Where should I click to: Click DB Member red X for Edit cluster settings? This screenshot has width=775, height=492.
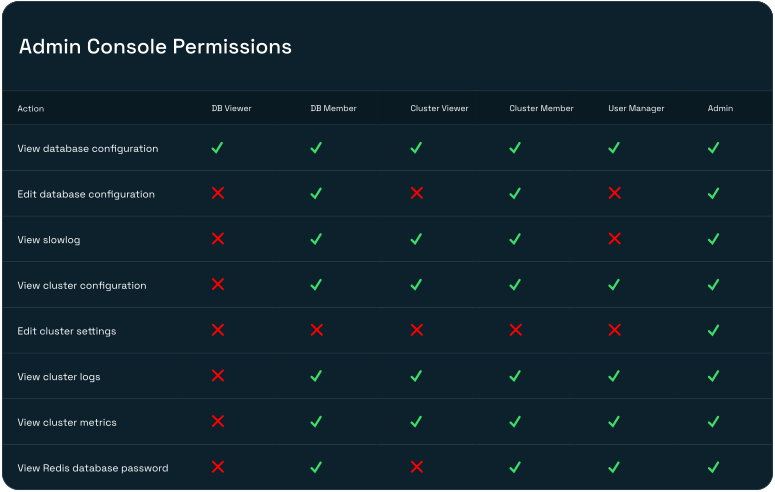(316, 330)
